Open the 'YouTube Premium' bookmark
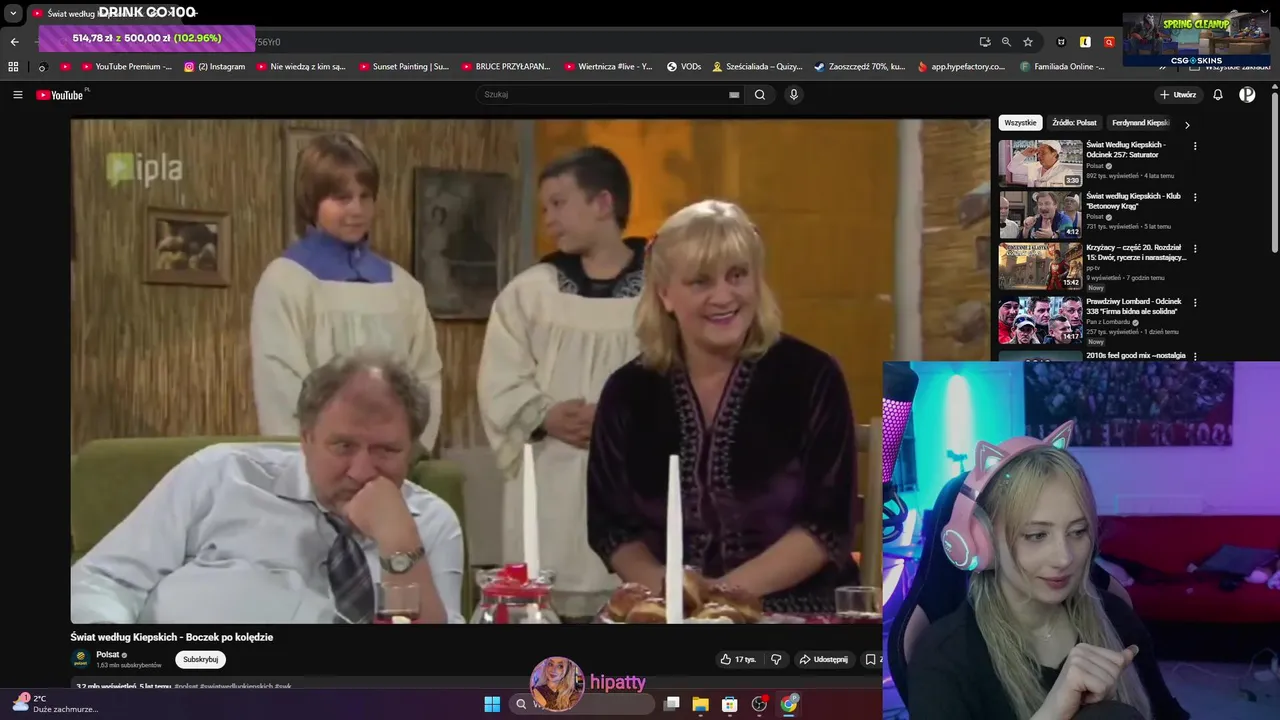1280x720 pixels. coord(126,67)
